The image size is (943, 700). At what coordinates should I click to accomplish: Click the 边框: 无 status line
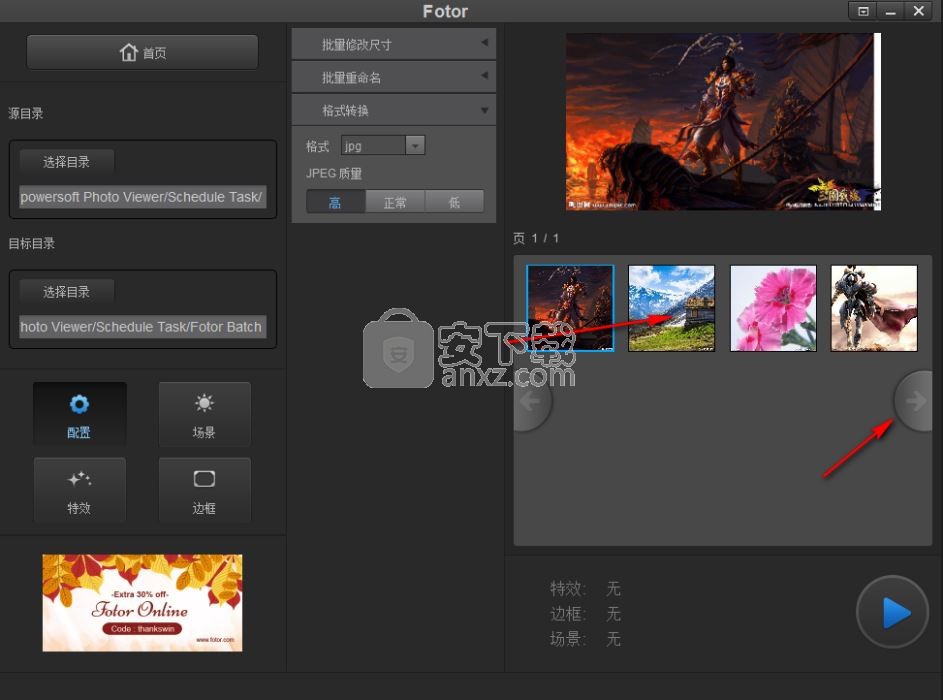585,613
